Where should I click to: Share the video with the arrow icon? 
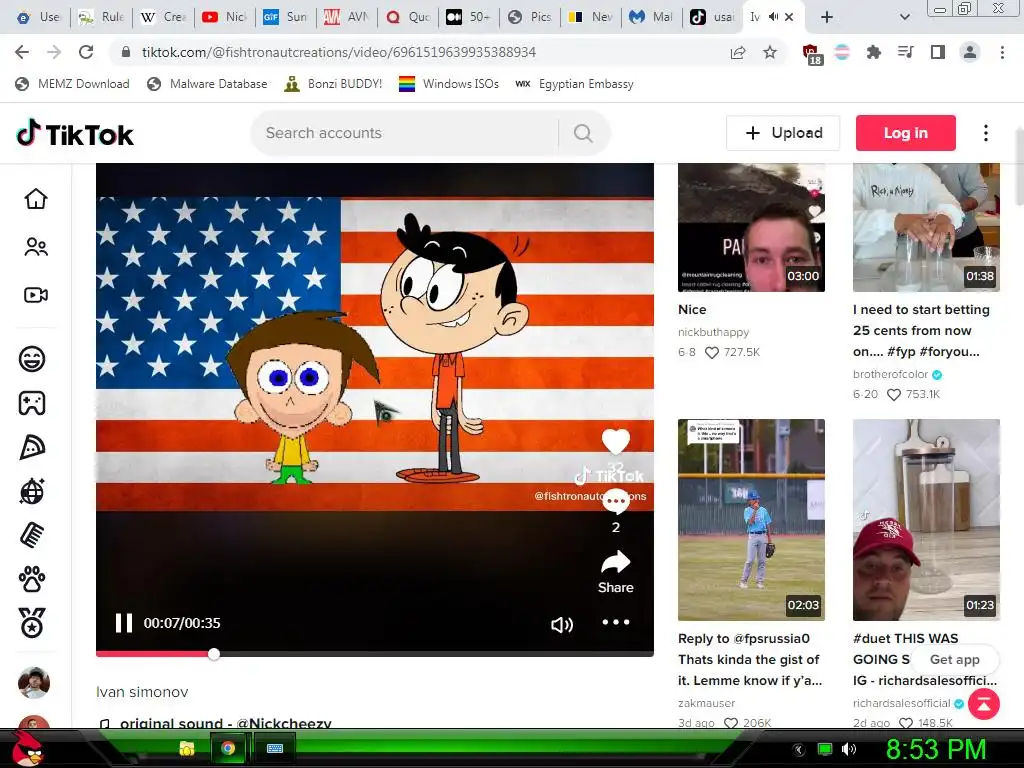coord(616,562)
